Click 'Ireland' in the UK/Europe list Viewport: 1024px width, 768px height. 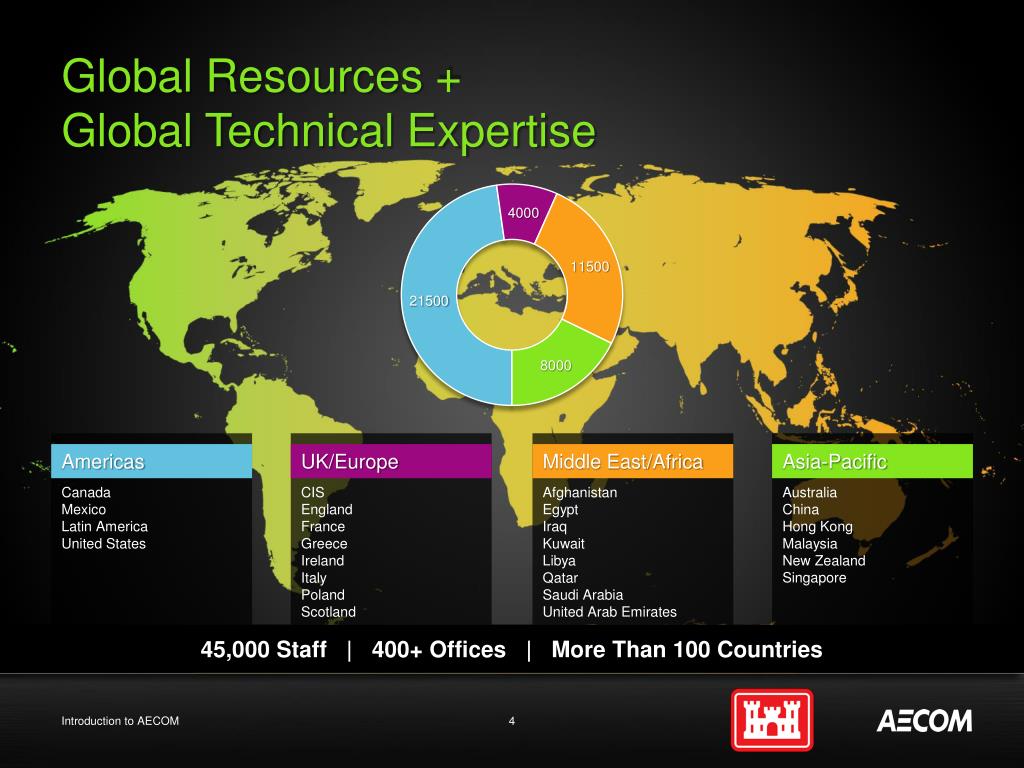pos(323,560)
